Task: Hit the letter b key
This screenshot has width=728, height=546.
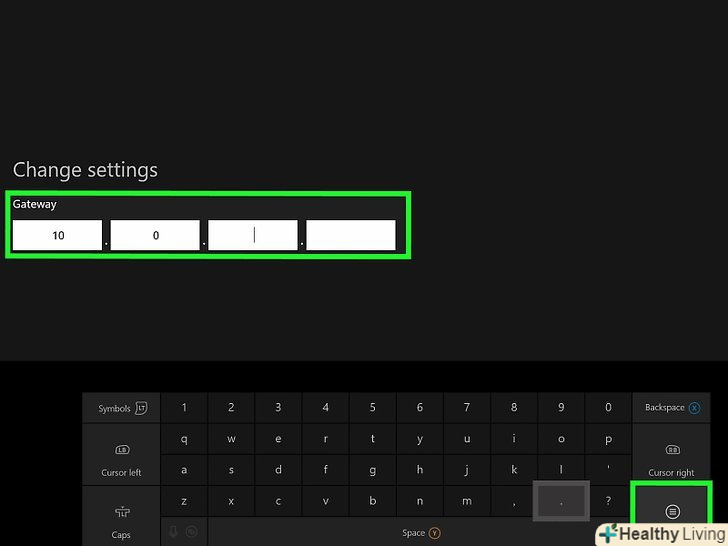Action: pyautogui.click(x=372, y=501)
